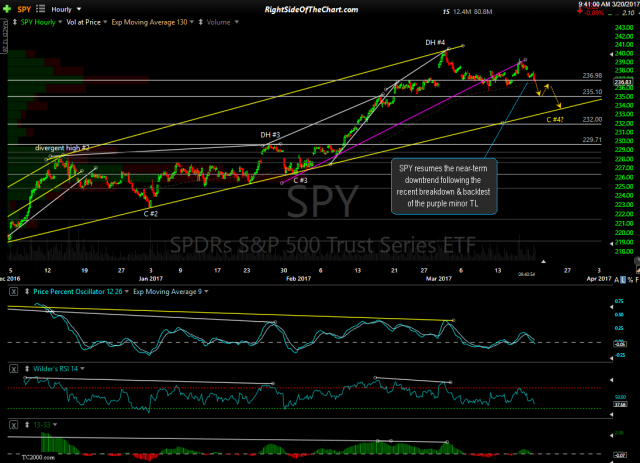Click the 12.4M volume readout
The width and height of the screenshot is (640, 463).
click(462, 12)
